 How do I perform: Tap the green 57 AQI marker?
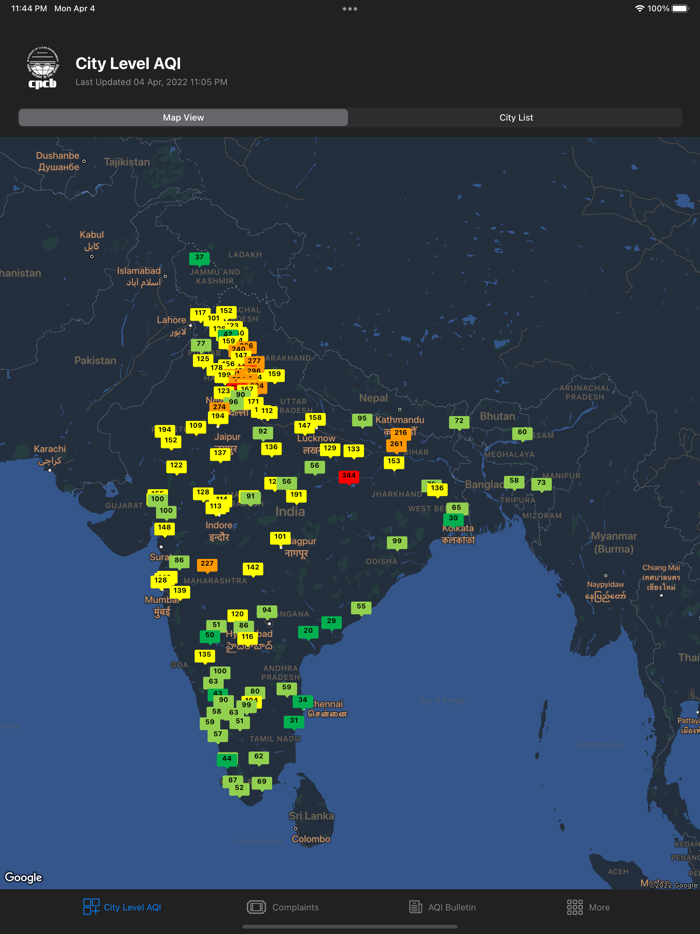[217, 735]
